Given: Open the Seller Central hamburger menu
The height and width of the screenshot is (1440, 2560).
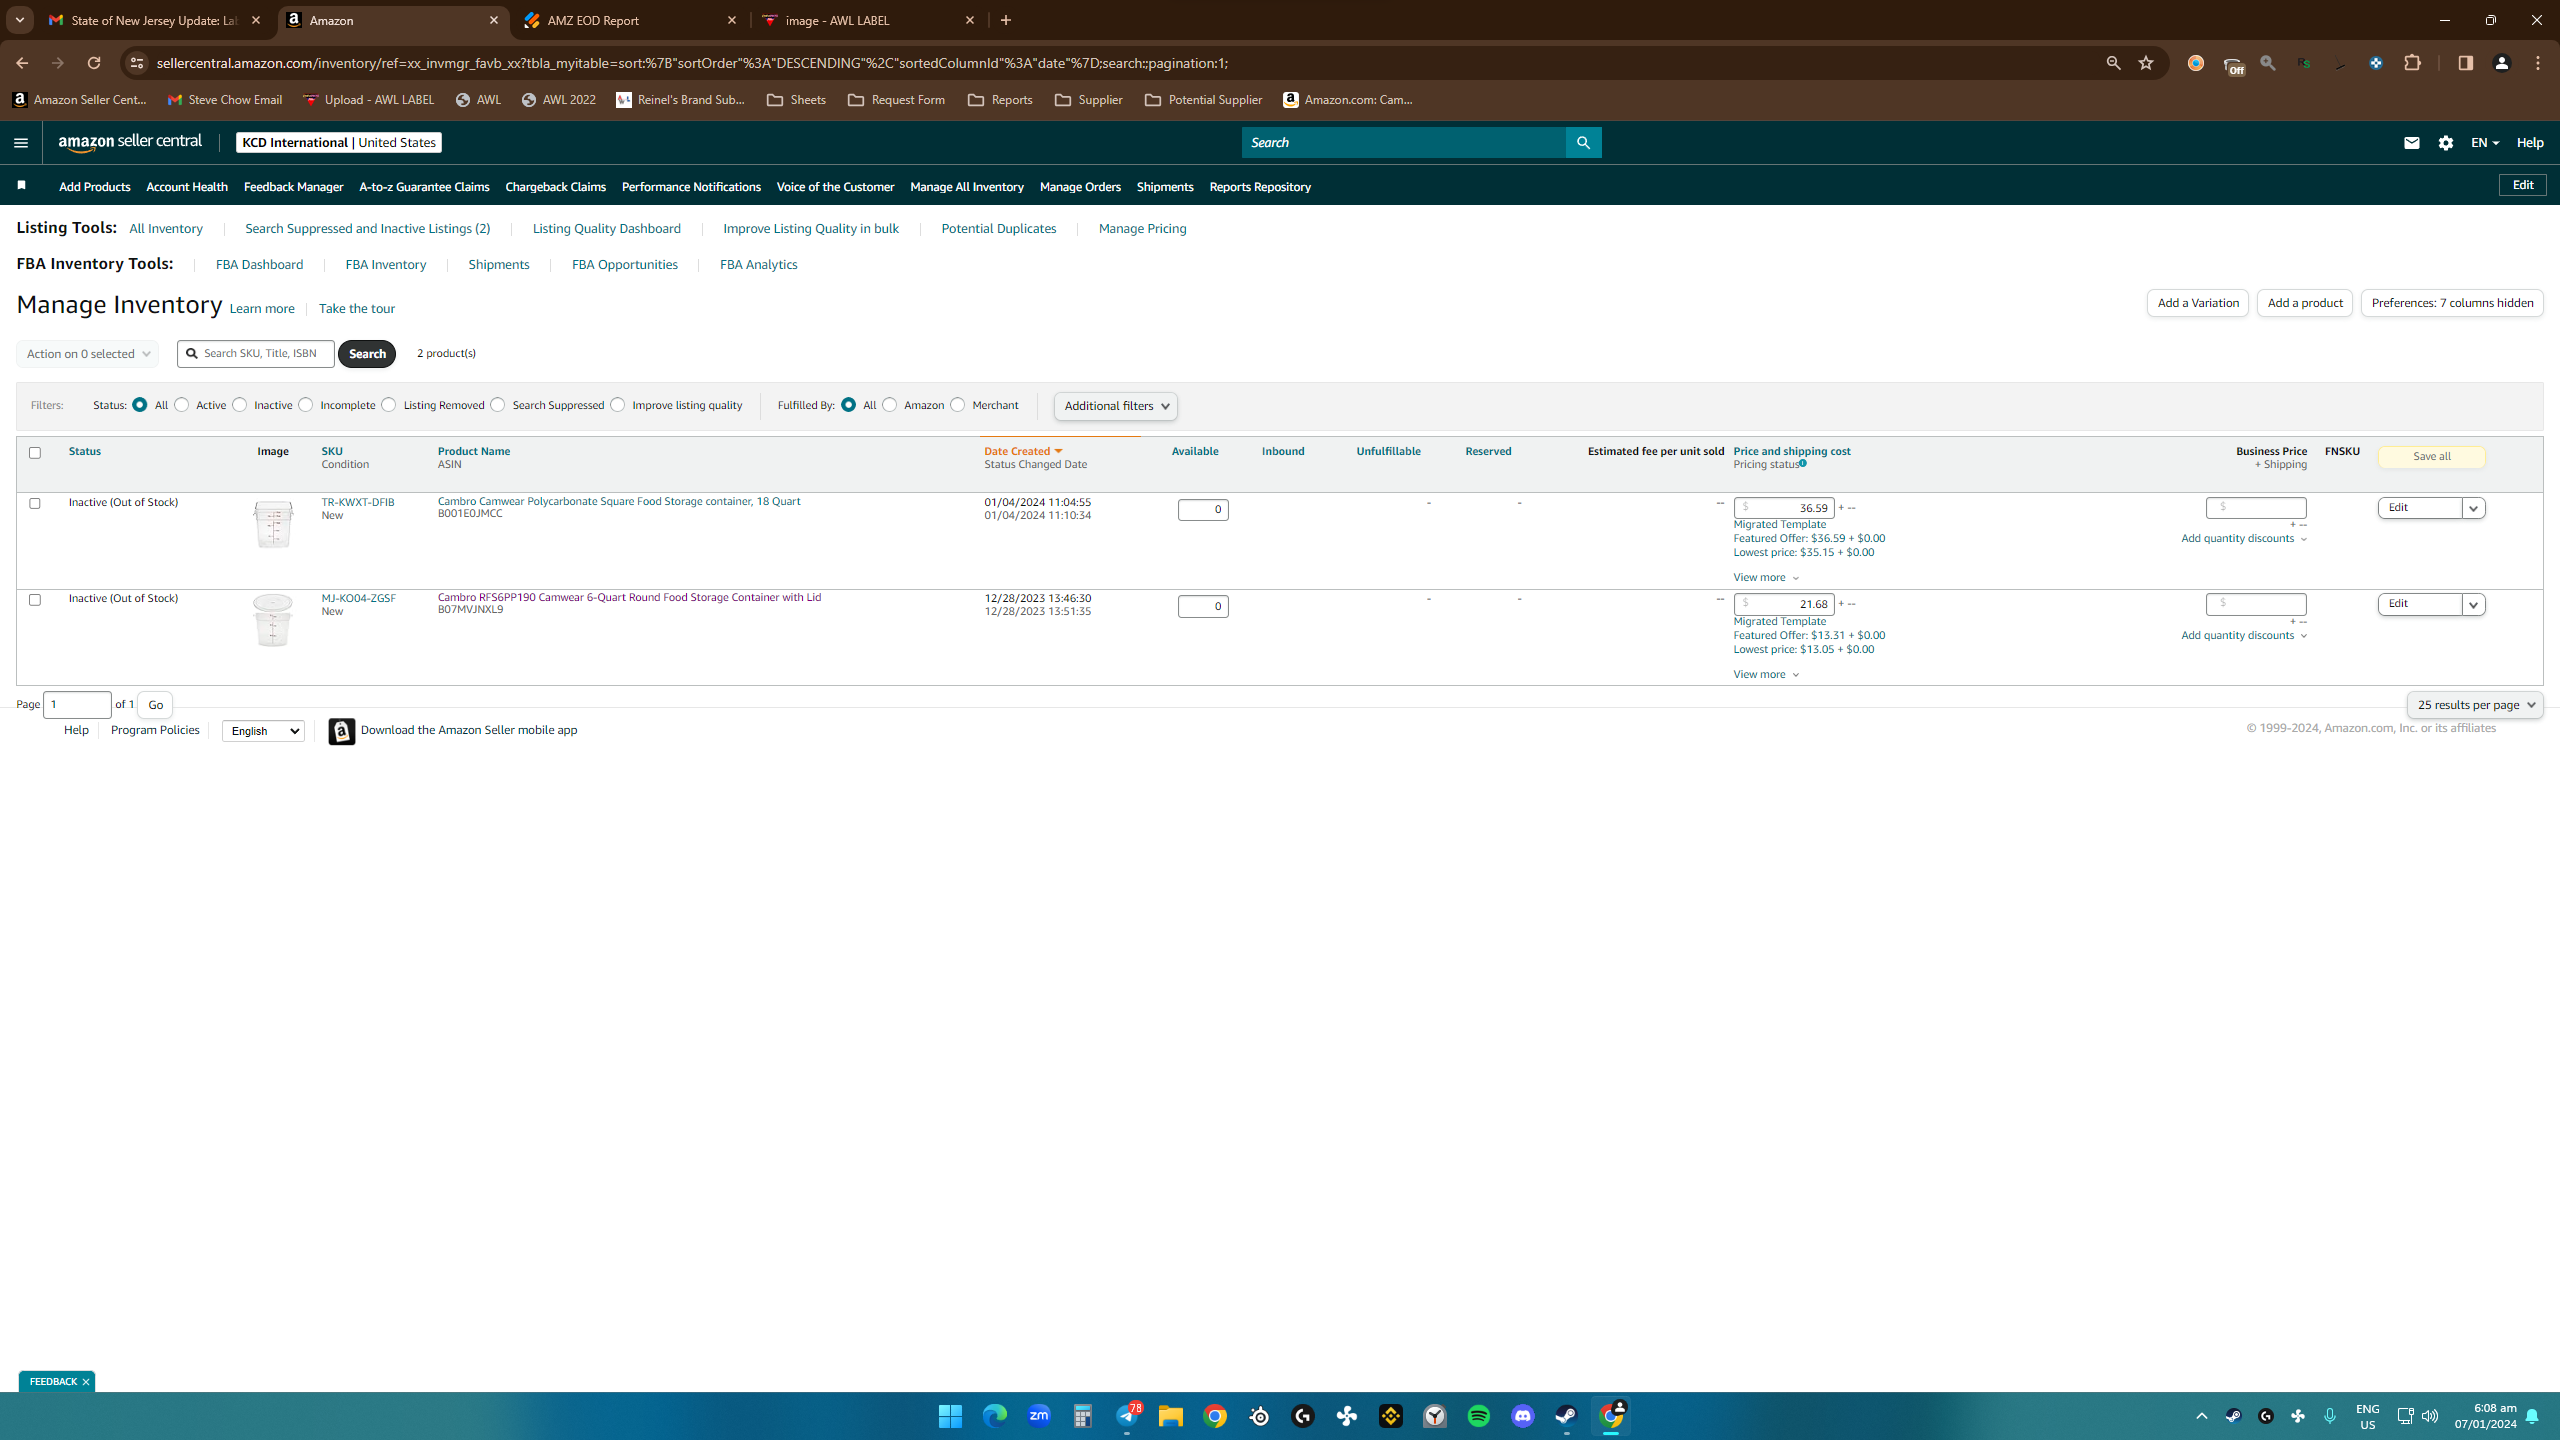Looking at the screenshot, I should tap(20, 142).
